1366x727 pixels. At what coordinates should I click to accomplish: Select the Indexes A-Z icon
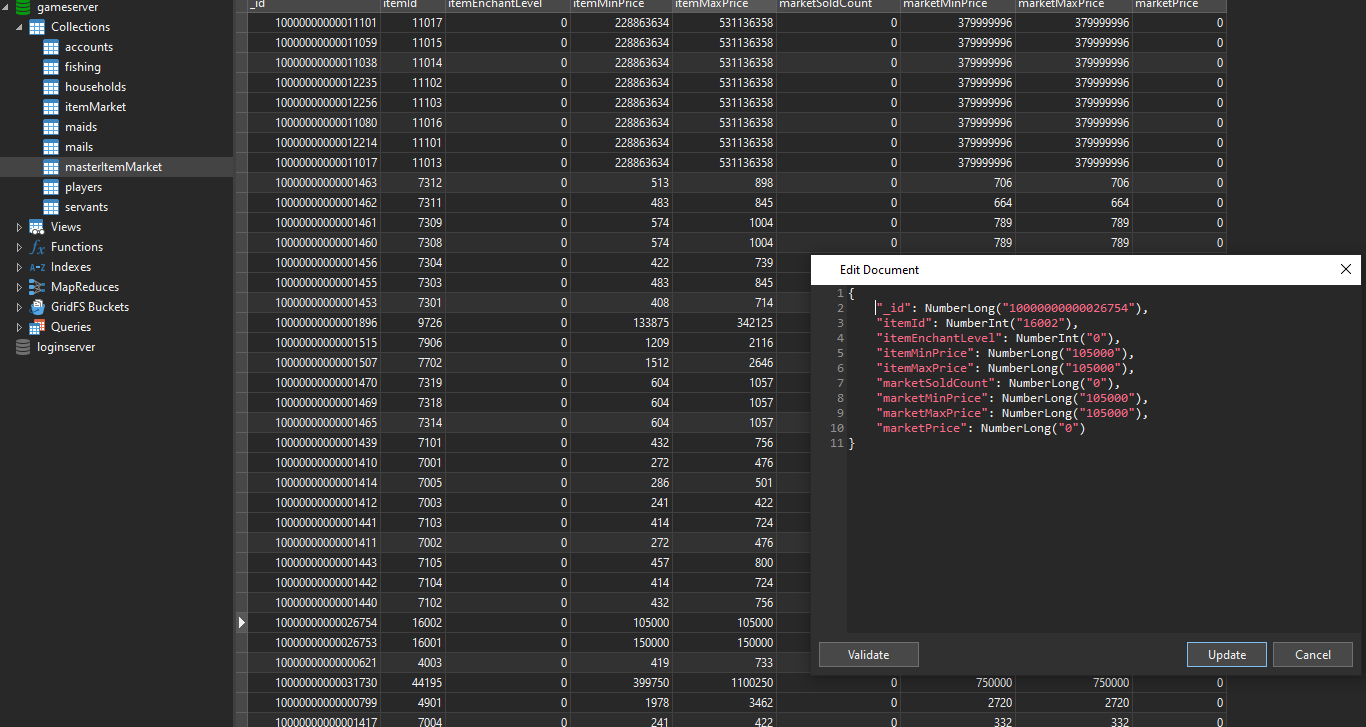click(36, 267)
